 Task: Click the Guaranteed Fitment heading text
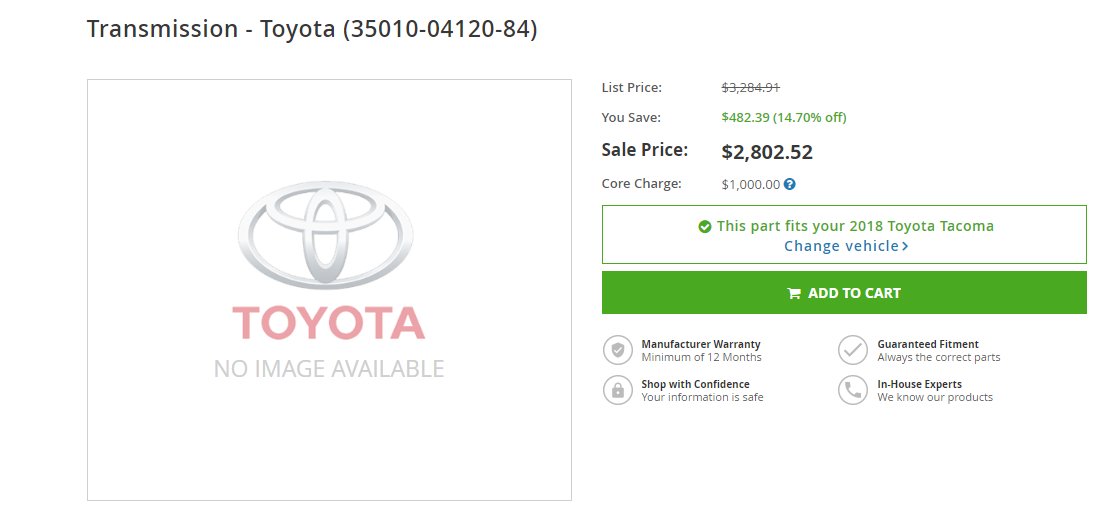pyautogui.click(x=928, y=344)
